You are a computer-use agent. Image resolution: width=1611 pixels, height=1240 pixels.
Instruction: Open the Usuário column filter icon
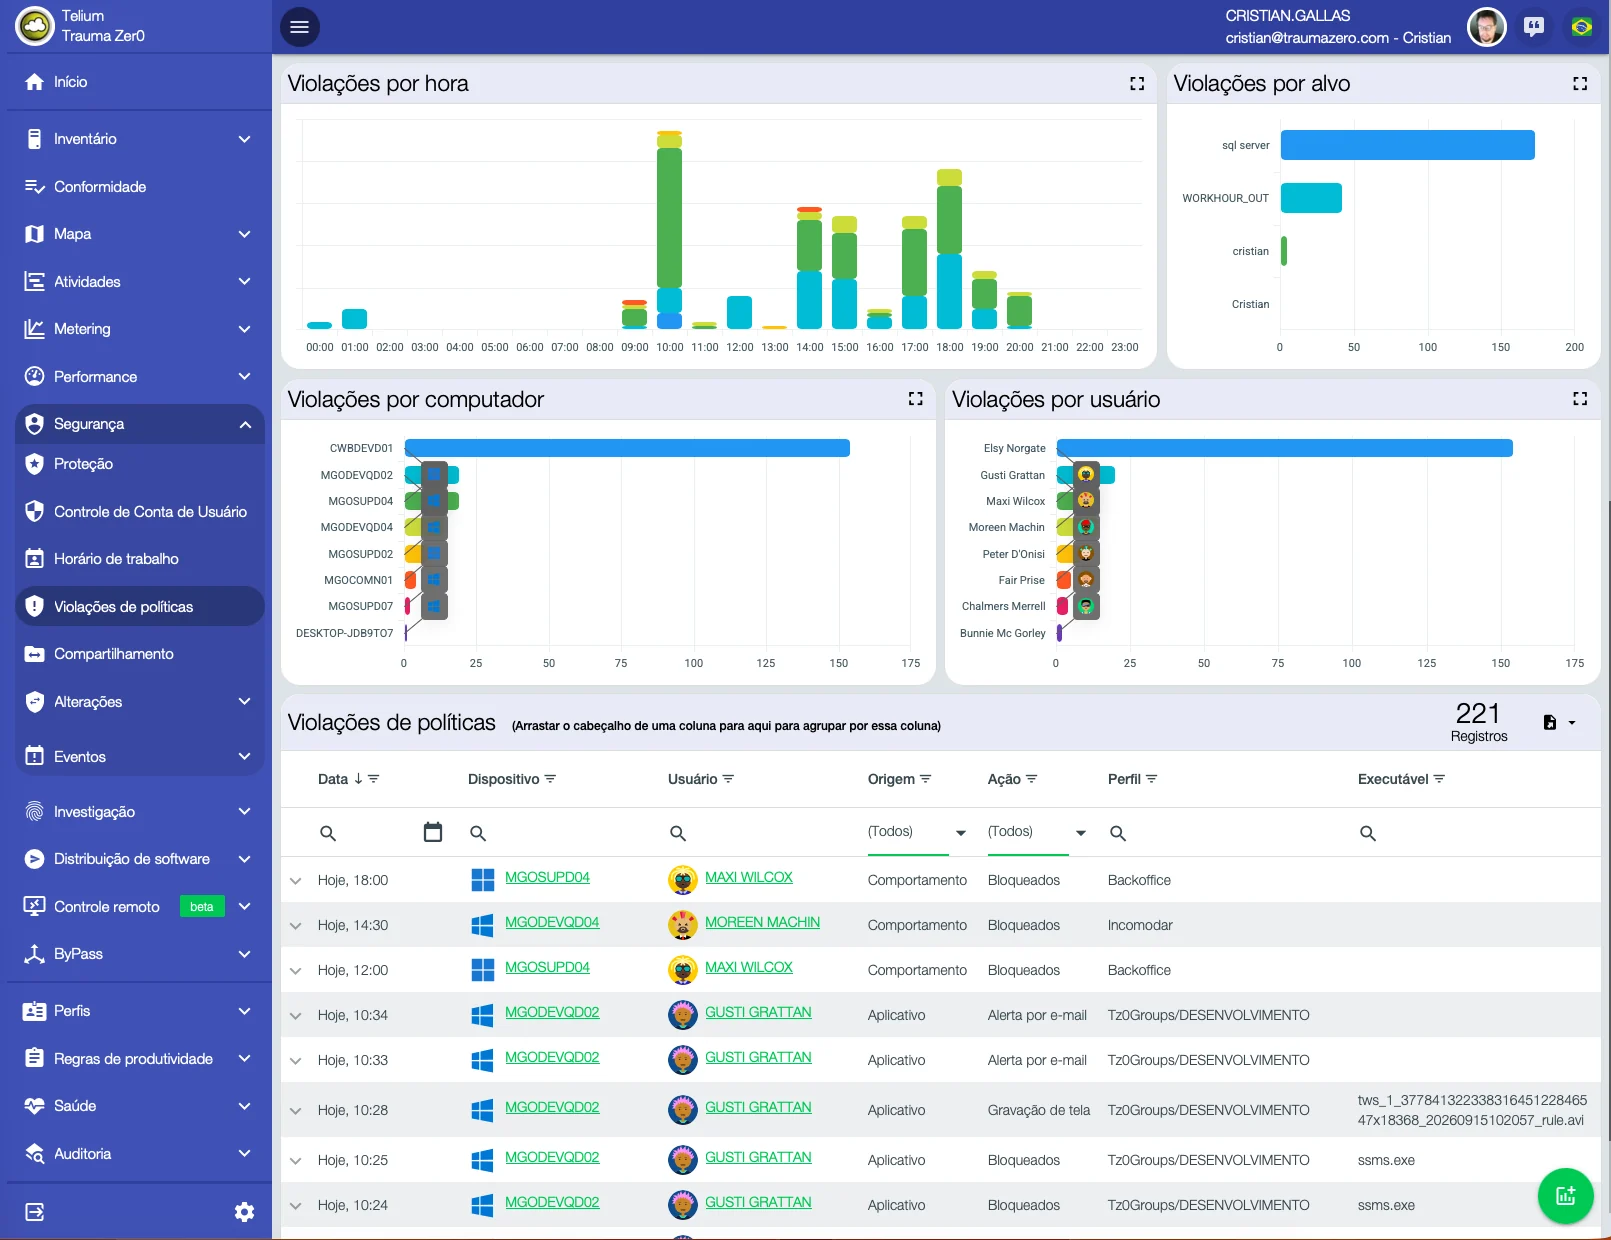point(728,779)
